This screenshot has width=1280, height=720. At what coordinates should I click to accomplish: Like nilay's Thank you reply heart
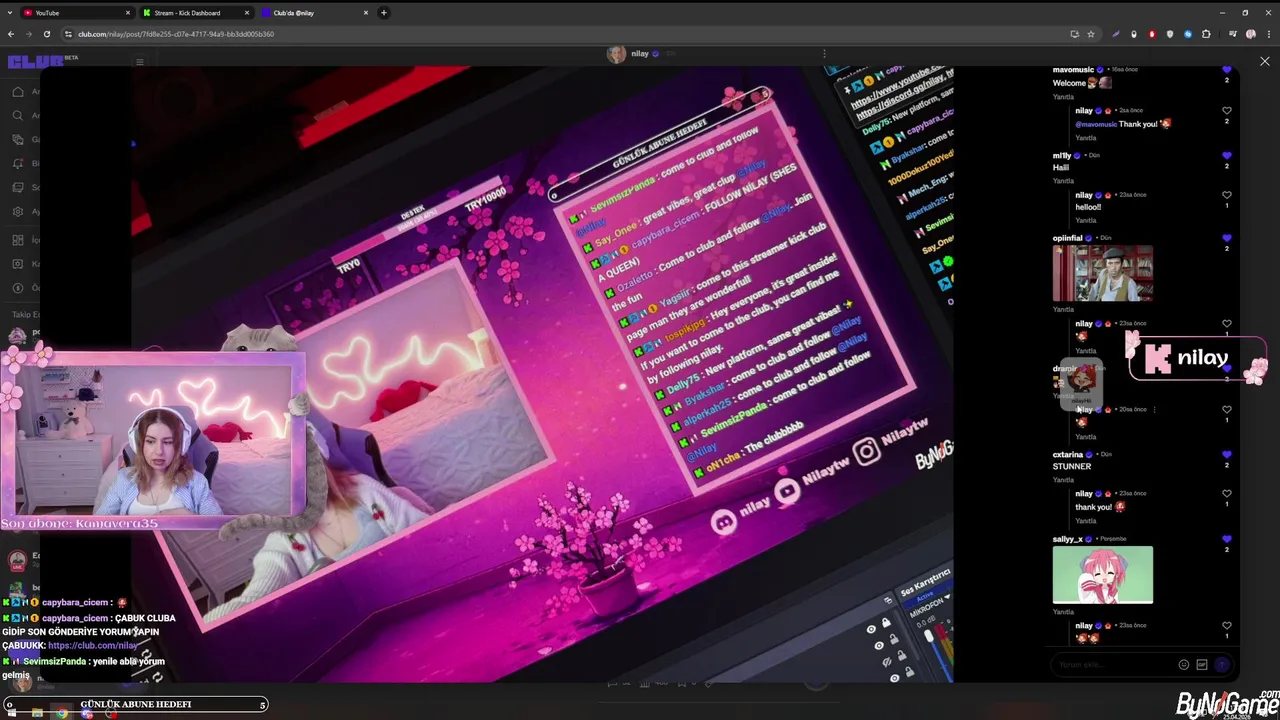click(1227, 111)
